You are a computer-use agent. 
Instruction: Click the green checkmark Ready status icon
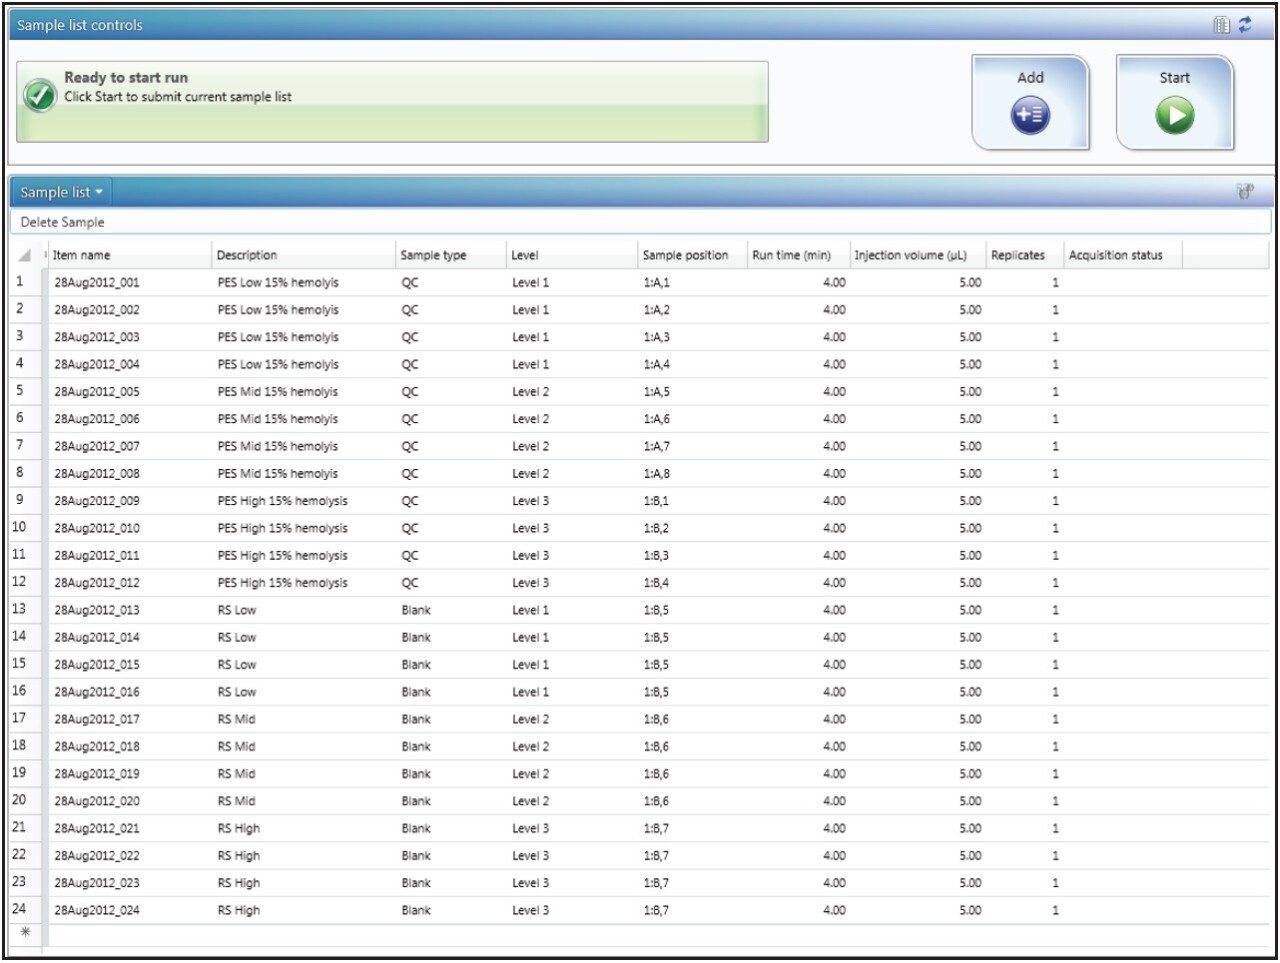point(40,95)
